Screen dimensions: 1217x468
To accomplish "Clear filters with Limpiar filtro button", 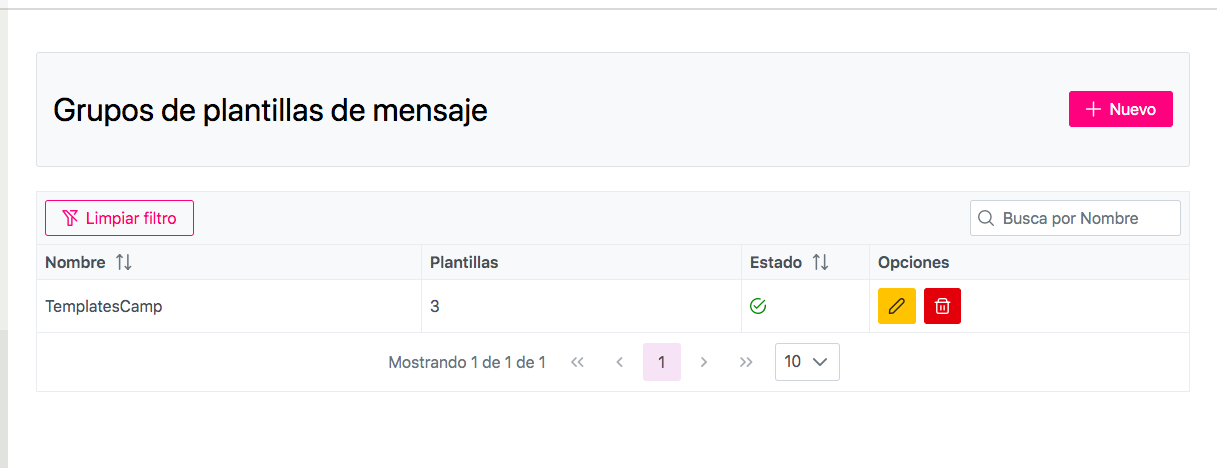I will pos(119,218).
